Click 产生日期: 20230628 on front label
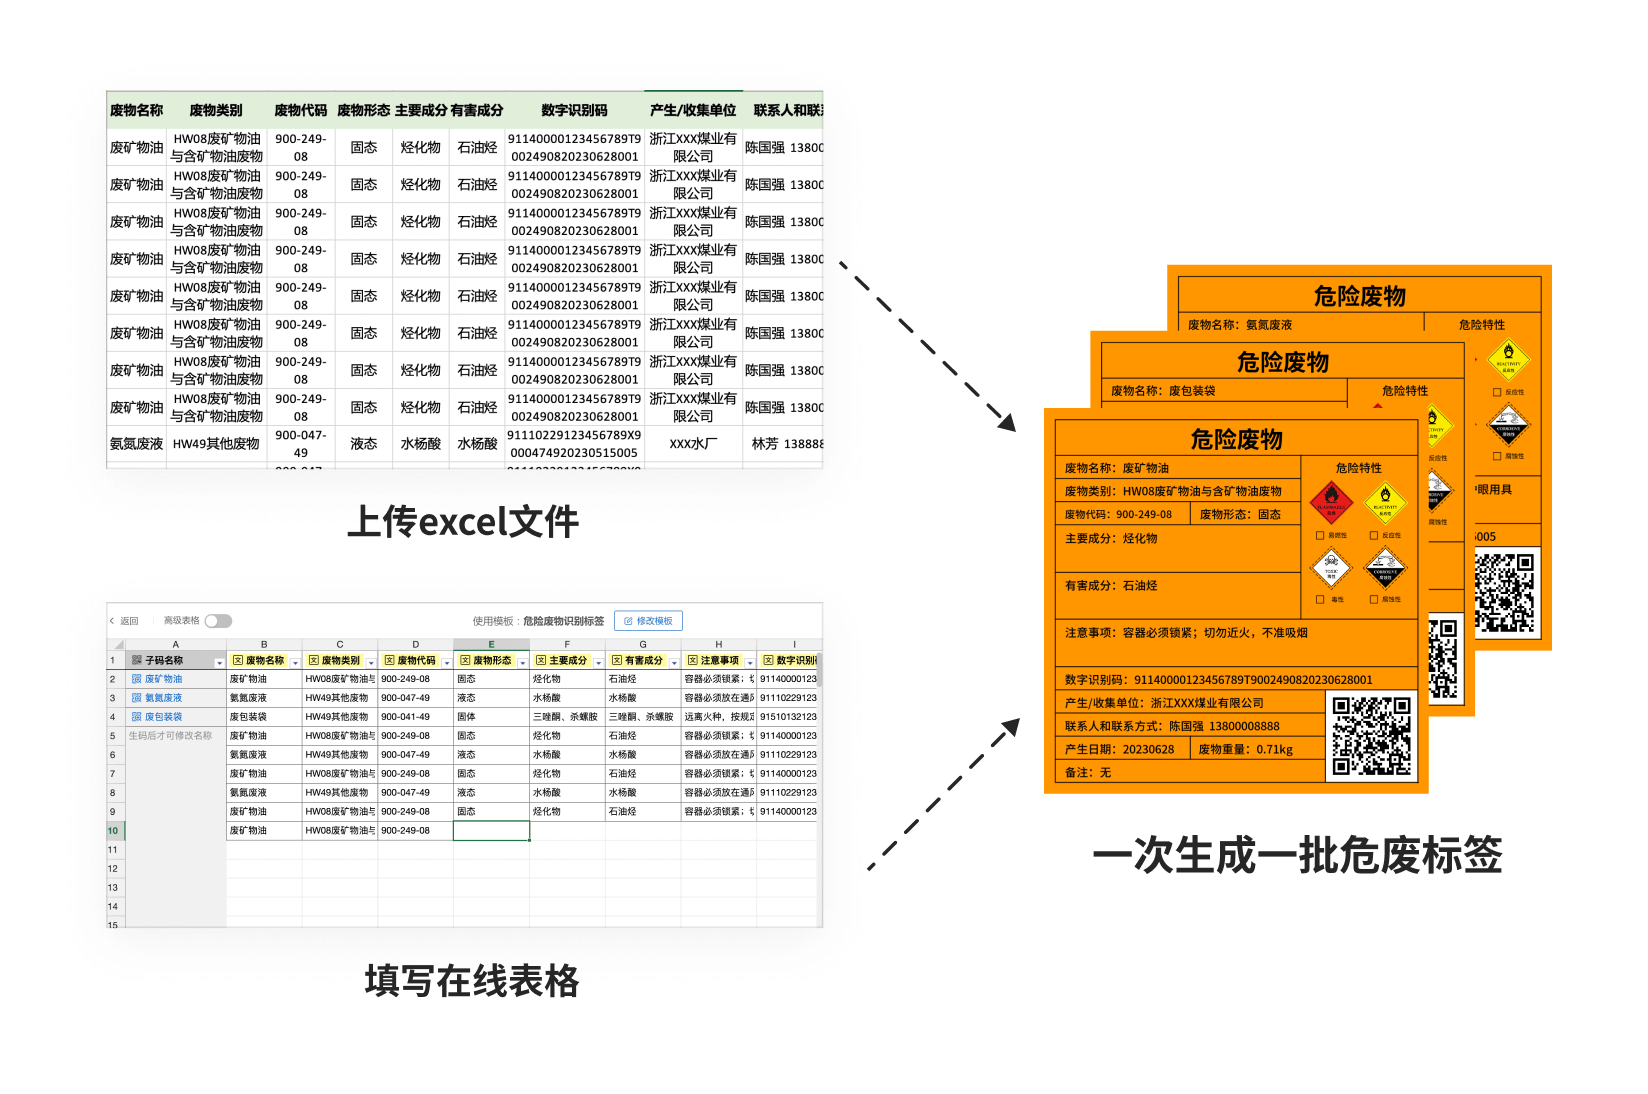1648x1094 pixels. click(1119, 749)
